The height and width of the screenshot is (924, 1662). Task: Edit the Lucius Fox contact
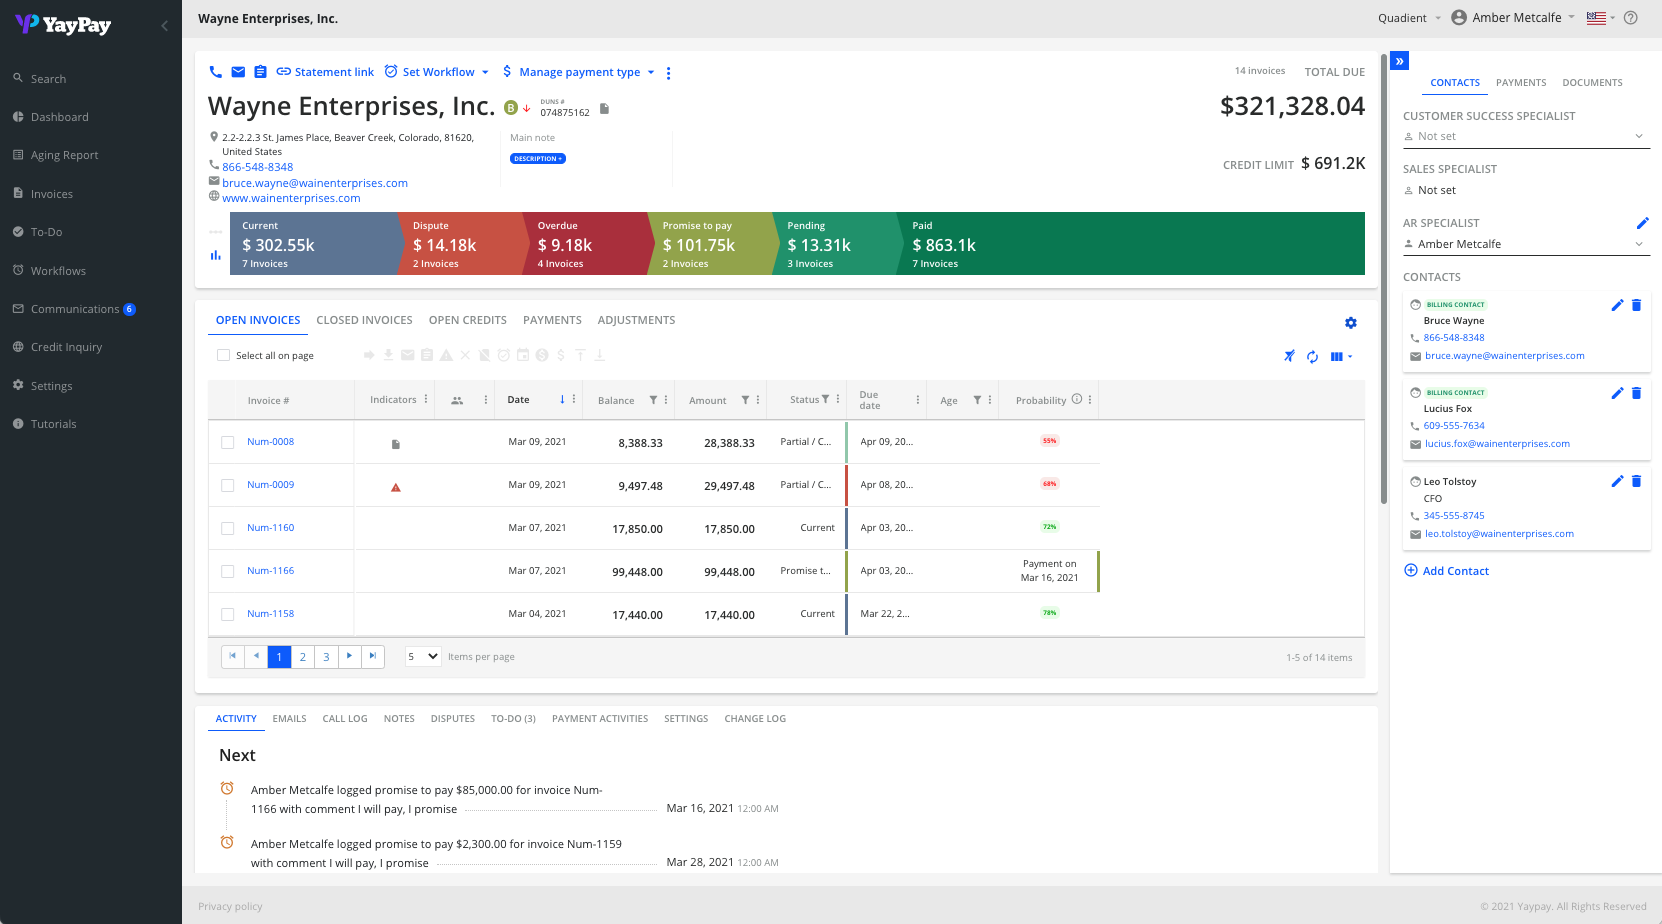point(1617,393)
